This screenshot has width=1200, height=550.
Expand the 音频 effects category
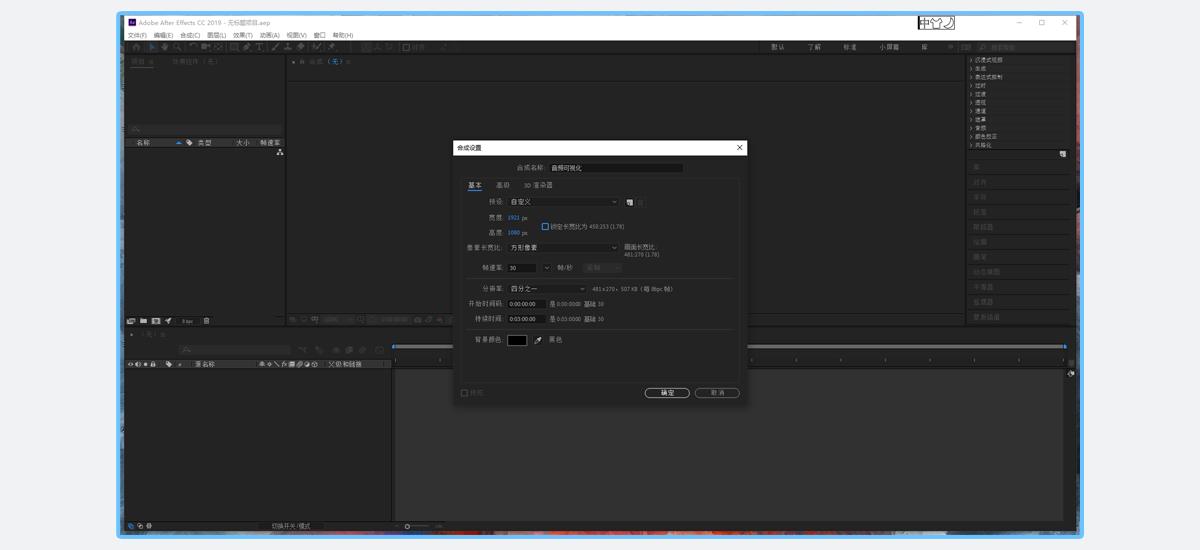pyautogui.click(x=970, y=128)
